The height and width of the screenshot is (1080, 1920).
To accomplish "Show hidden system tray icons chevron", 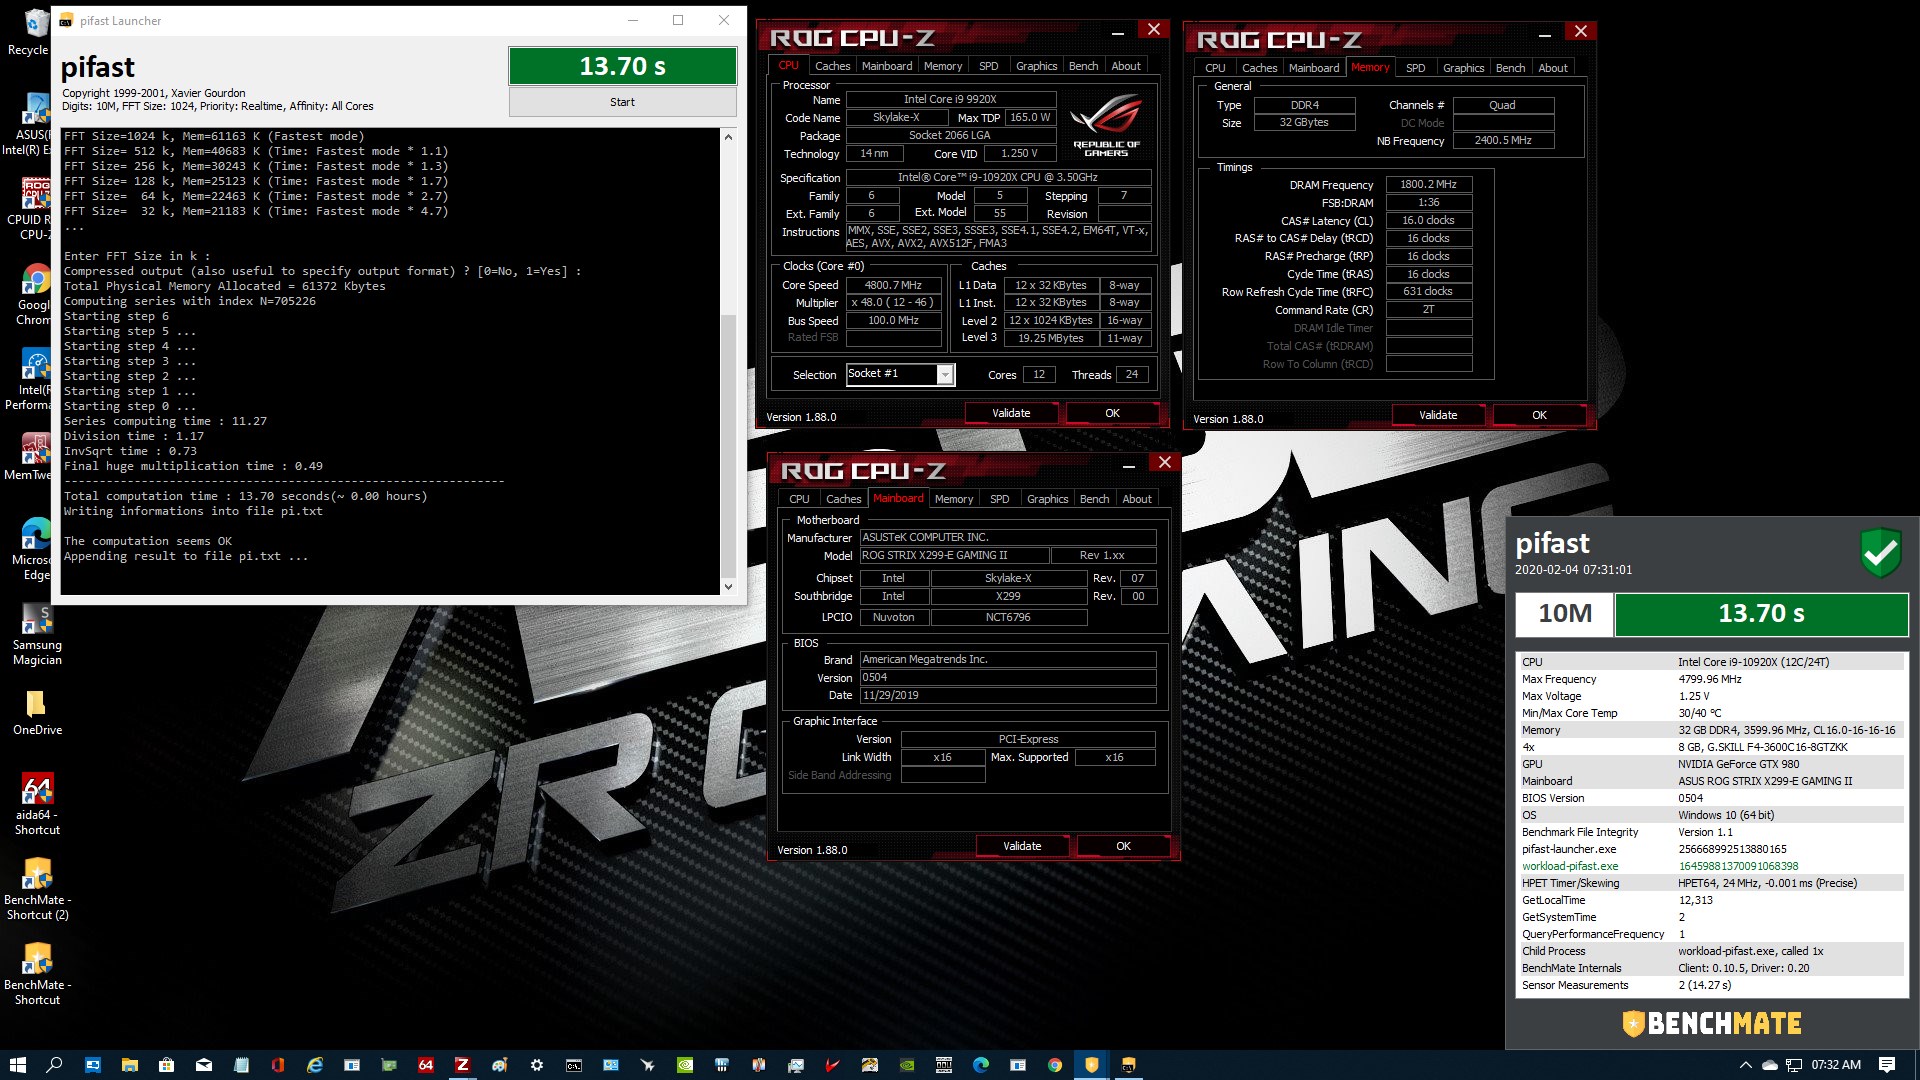I will tap(1746, 1065).
